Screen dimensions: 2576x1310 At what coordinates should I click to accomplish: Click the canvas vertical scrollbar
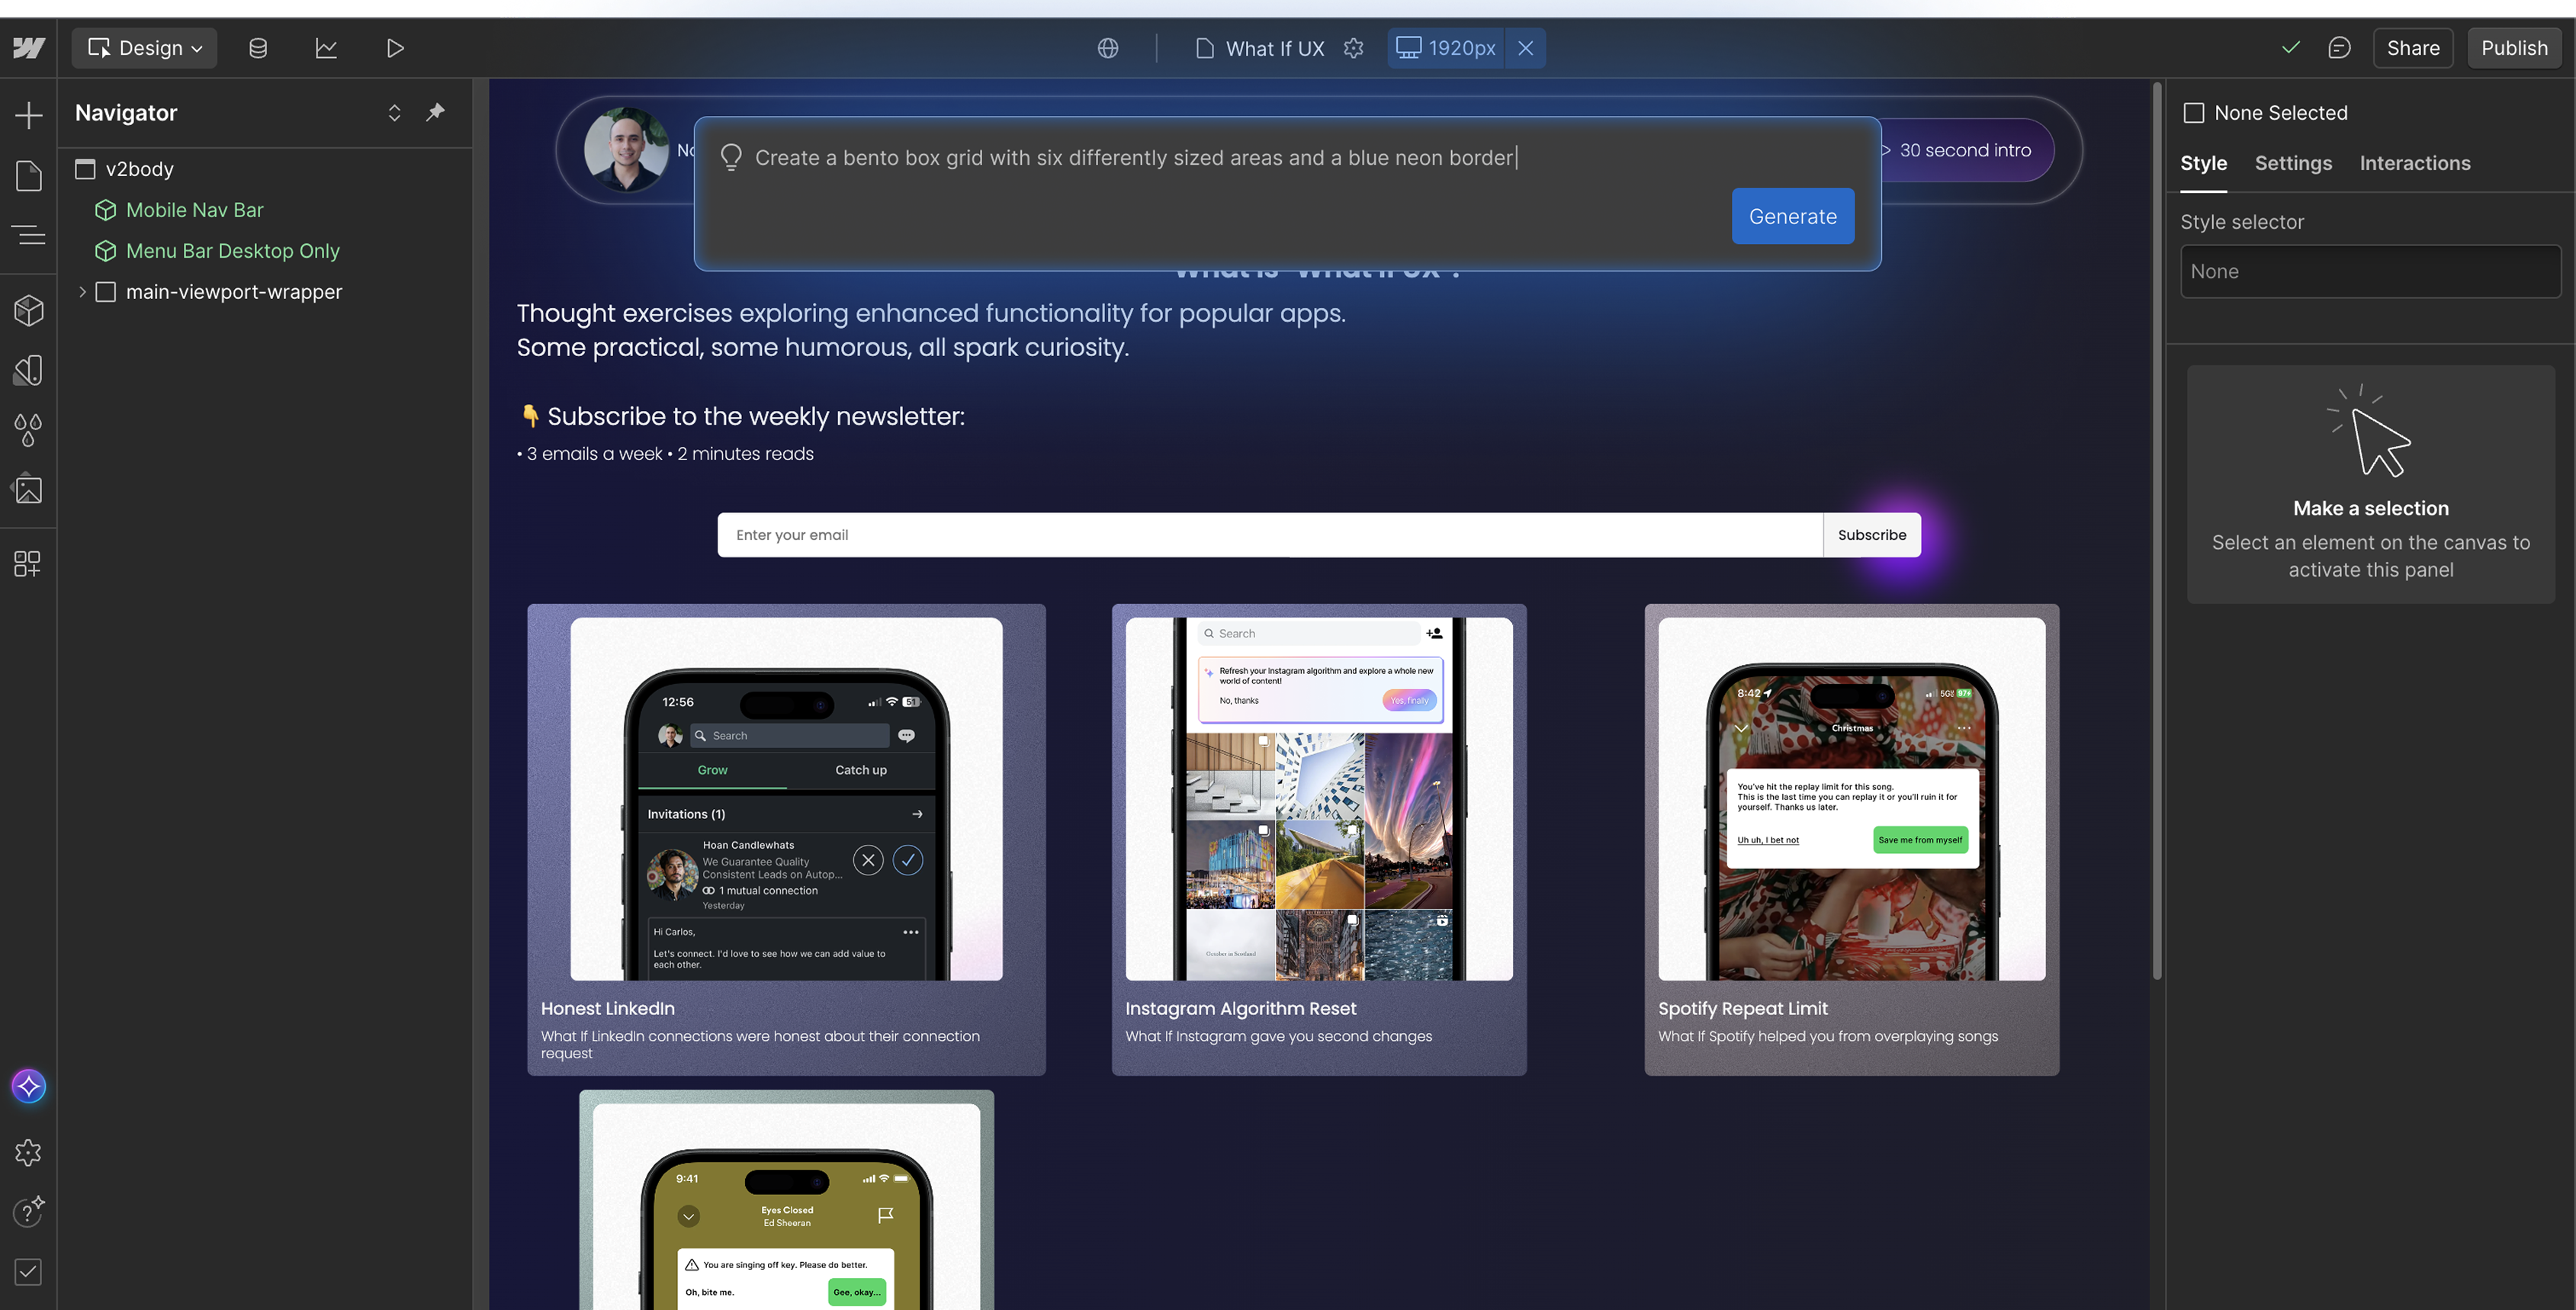click(x=2157, y=530)
